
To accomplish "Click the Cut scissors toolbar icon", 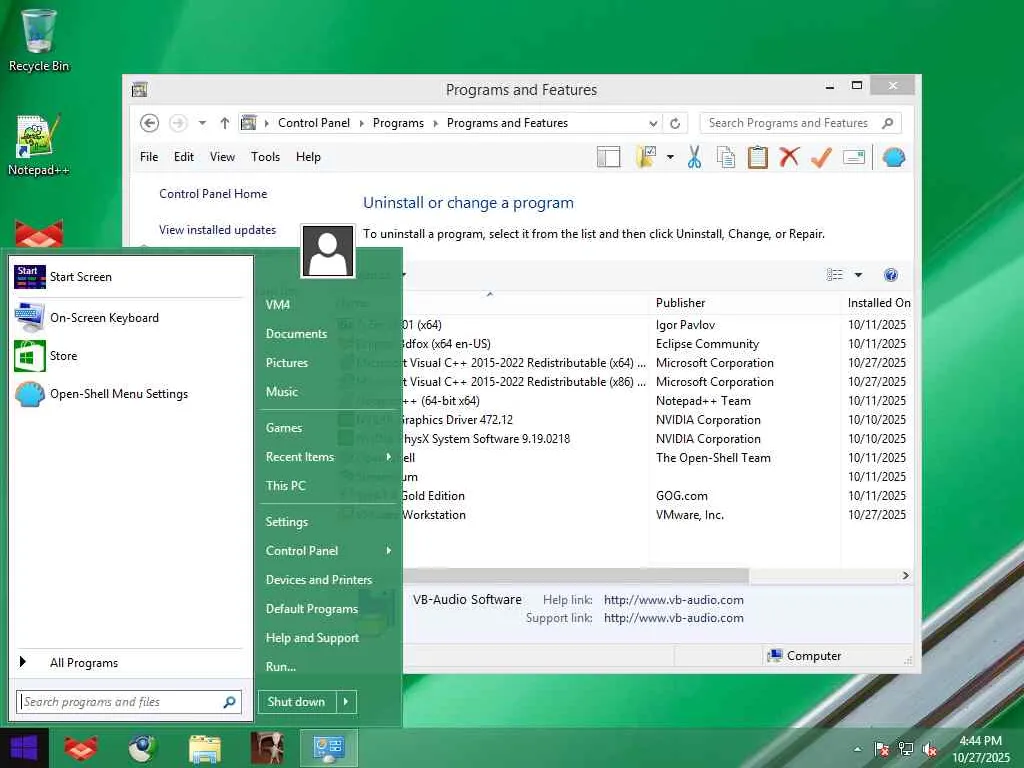I will coord(694,157).
